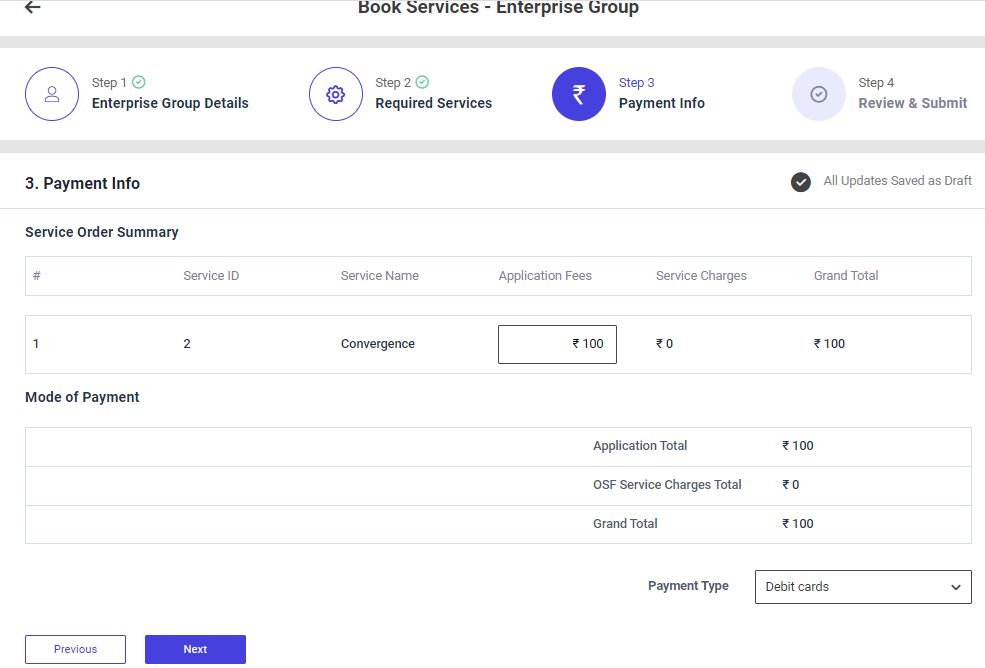Click the Grand Total column header

[x=846, y=276]
